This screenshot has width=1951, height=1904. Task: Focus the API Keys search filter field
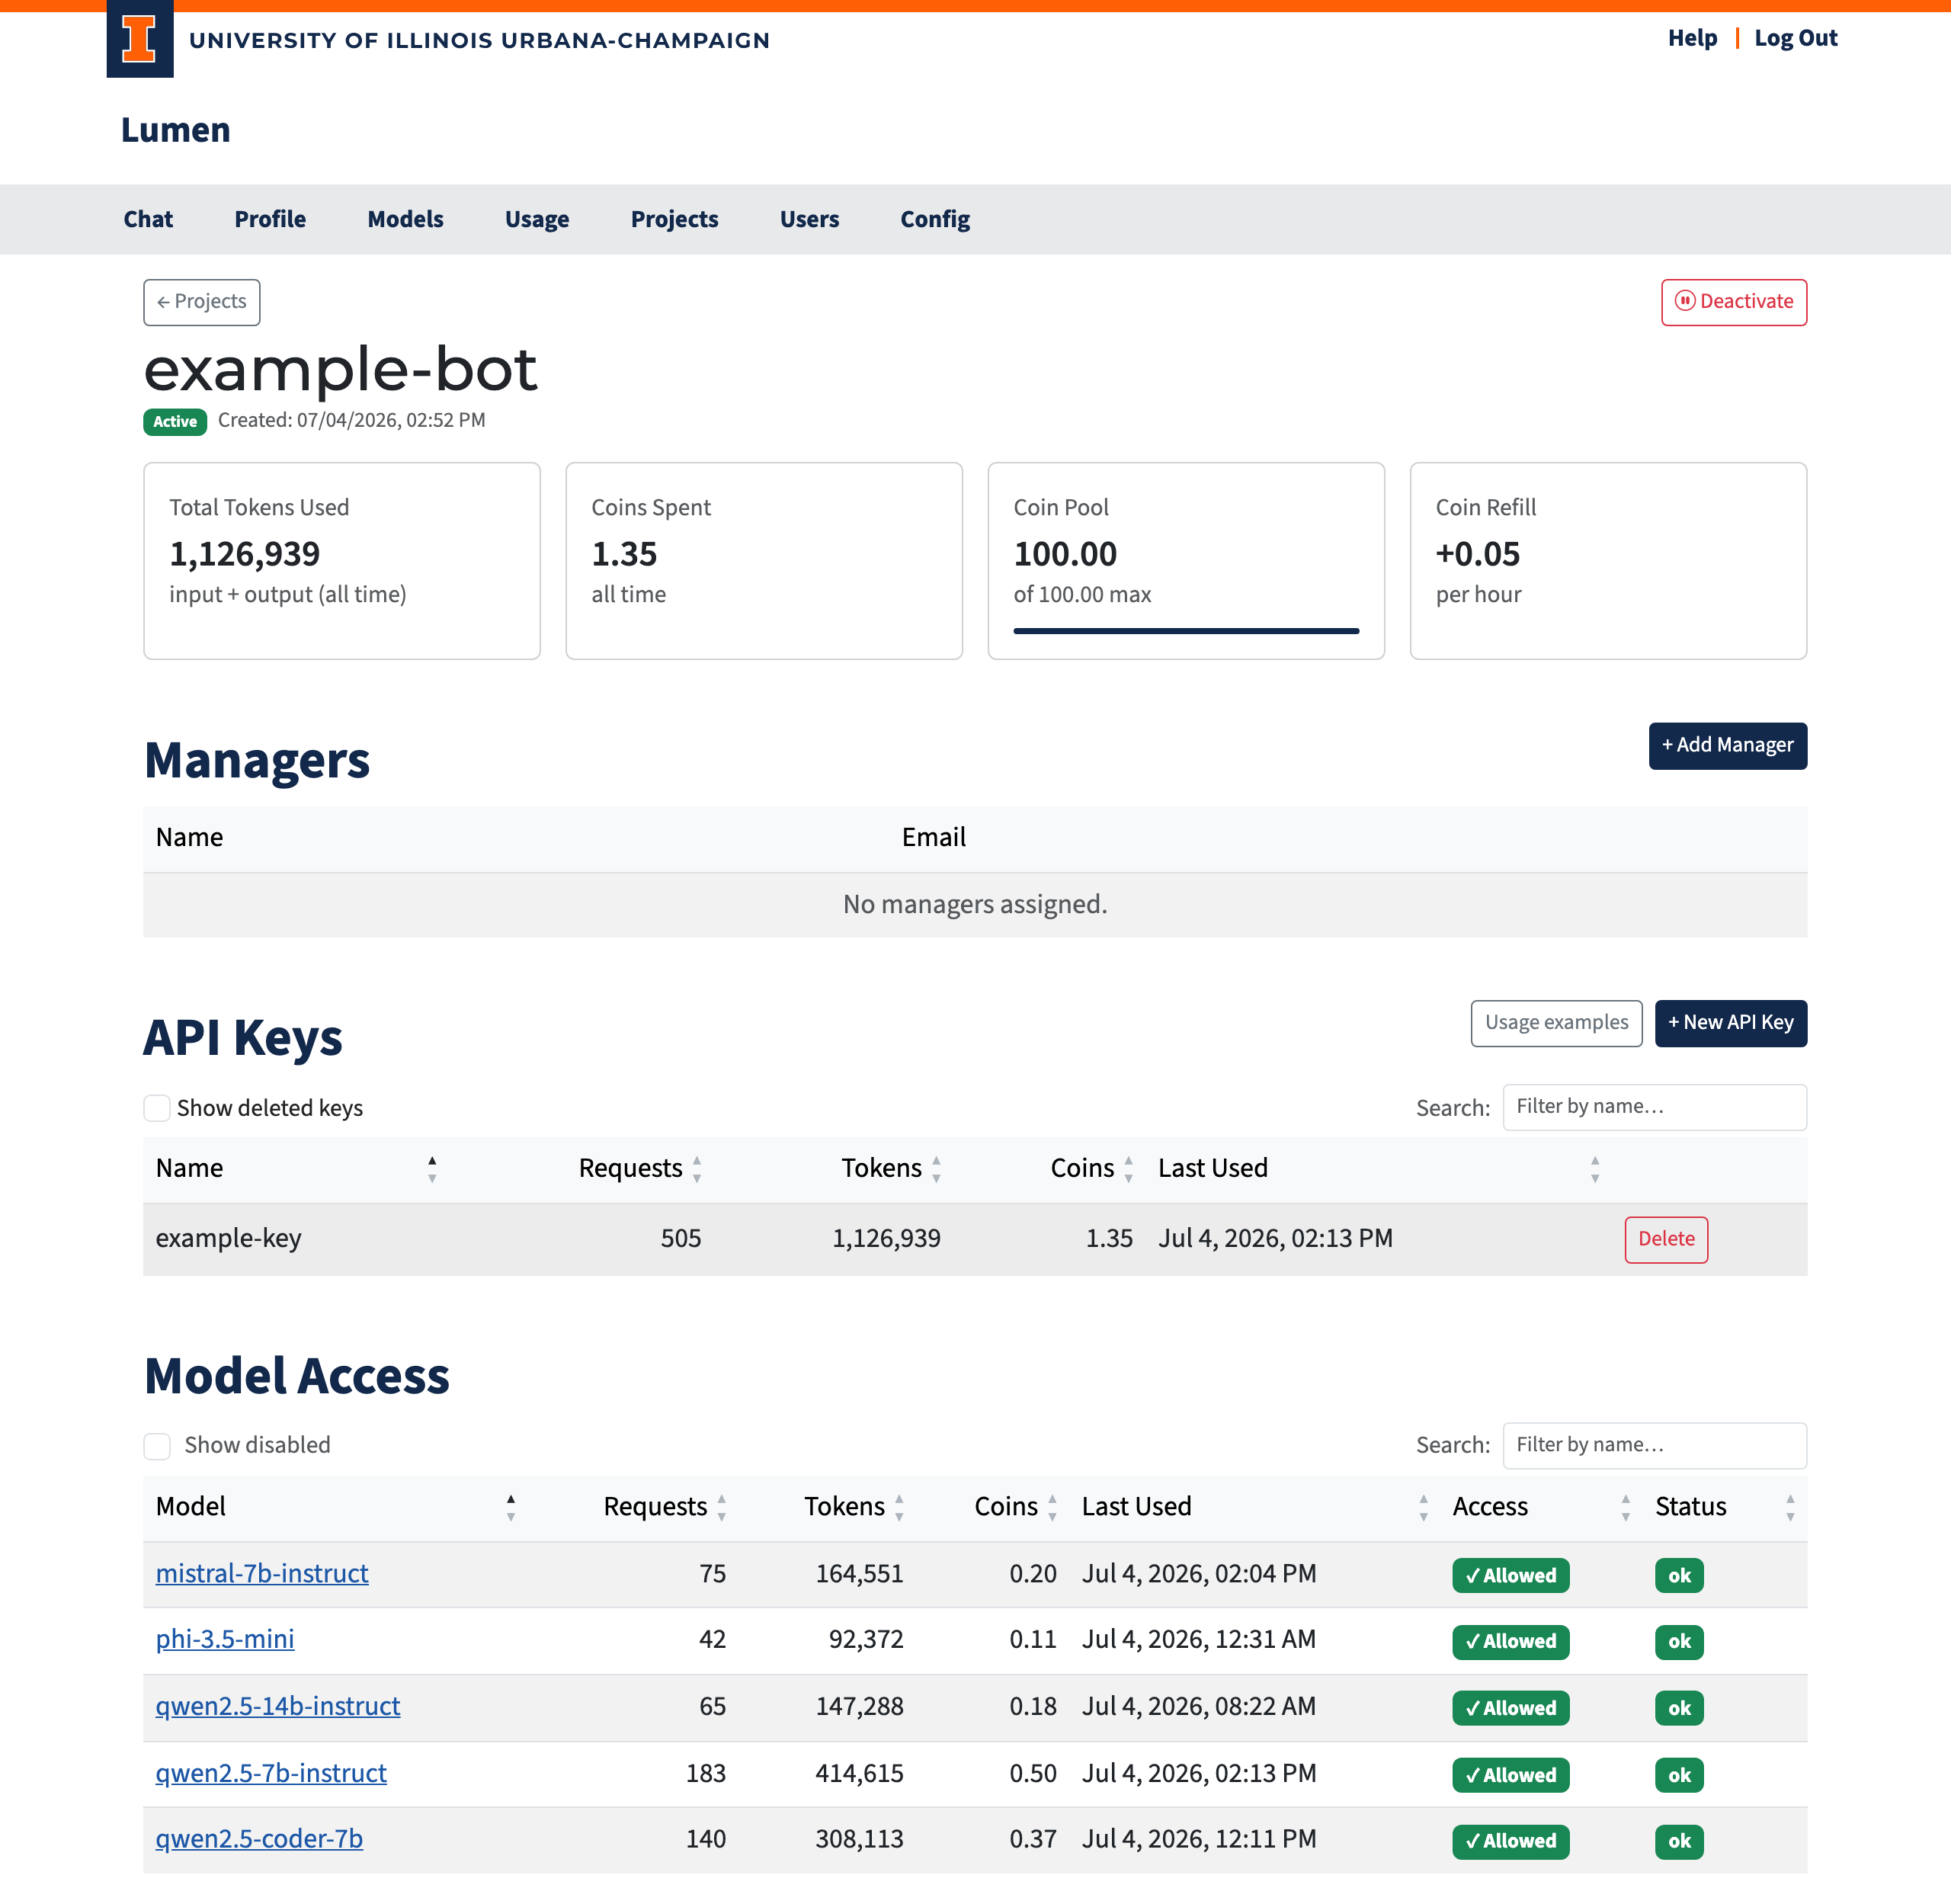tap(1654, 1107)
